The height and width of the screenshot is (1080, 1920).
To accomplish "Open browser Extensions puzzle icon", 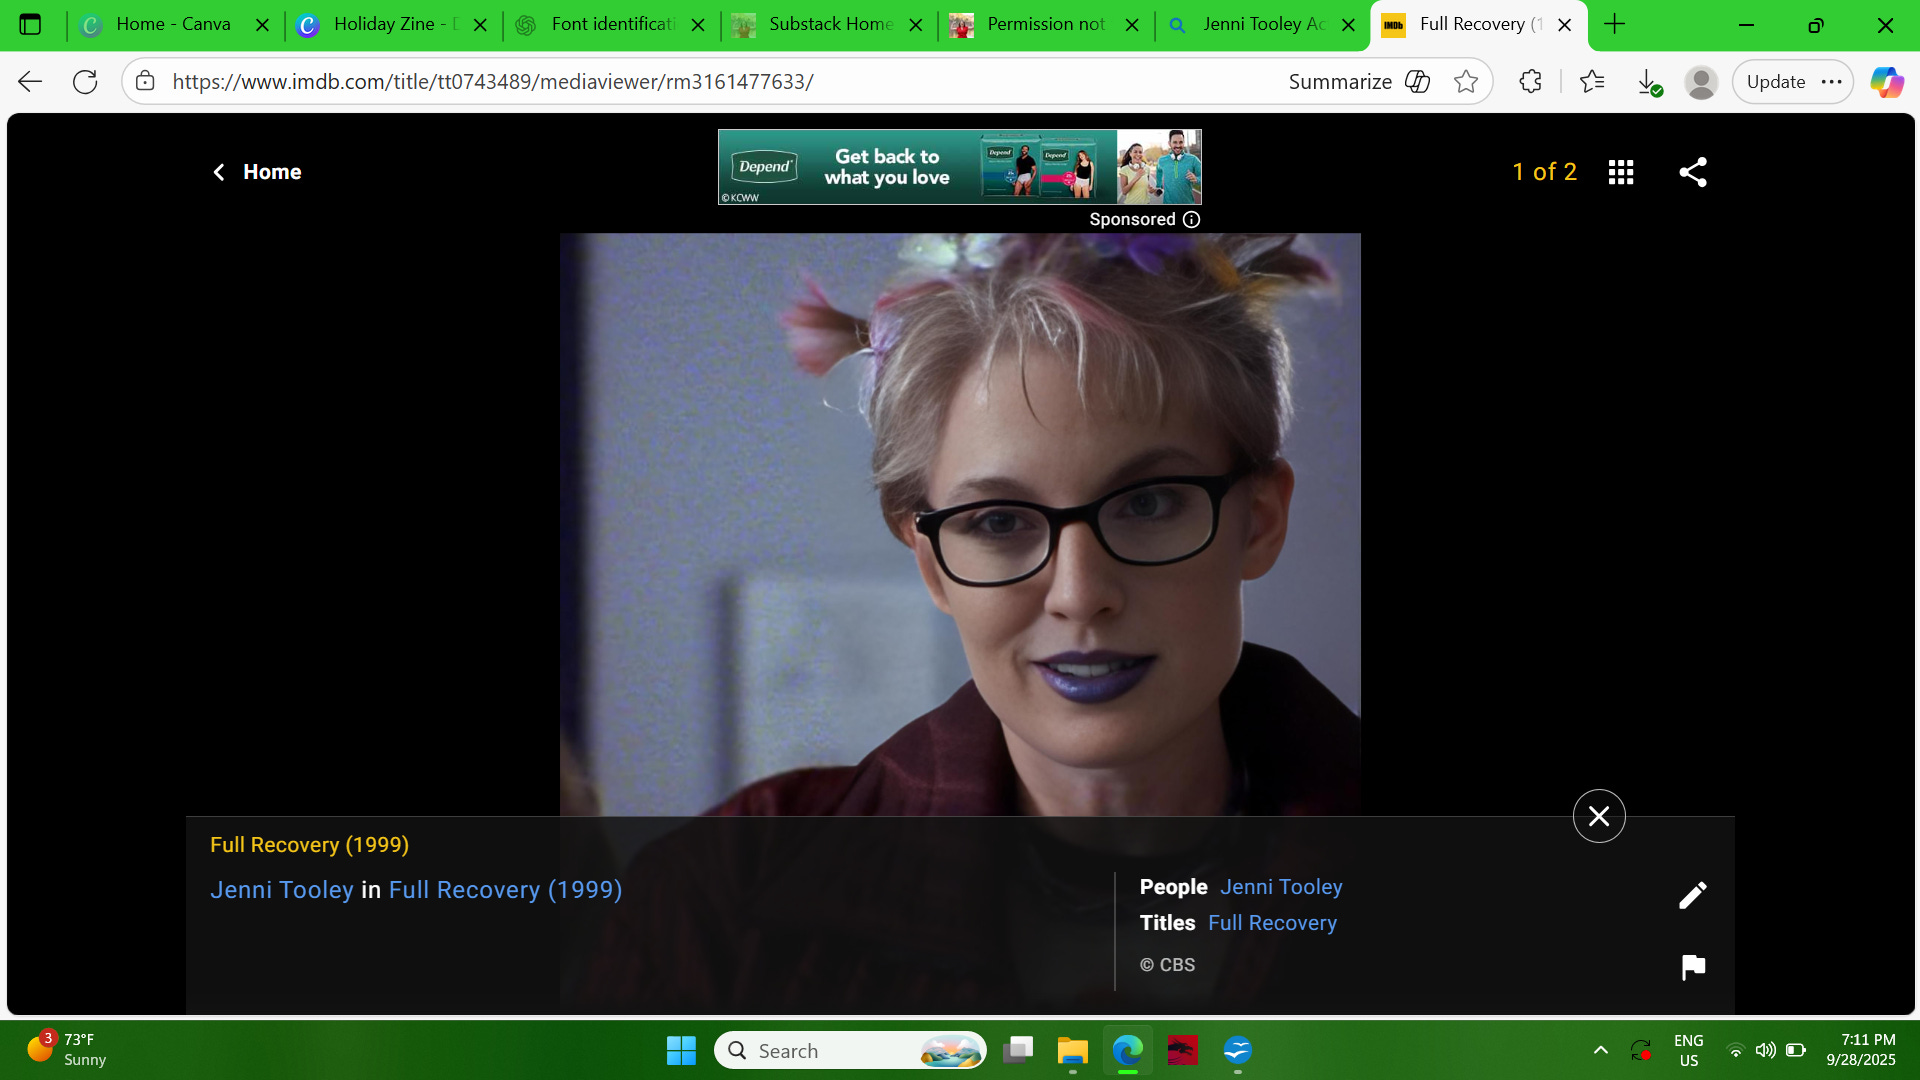I will [1530, 82].
